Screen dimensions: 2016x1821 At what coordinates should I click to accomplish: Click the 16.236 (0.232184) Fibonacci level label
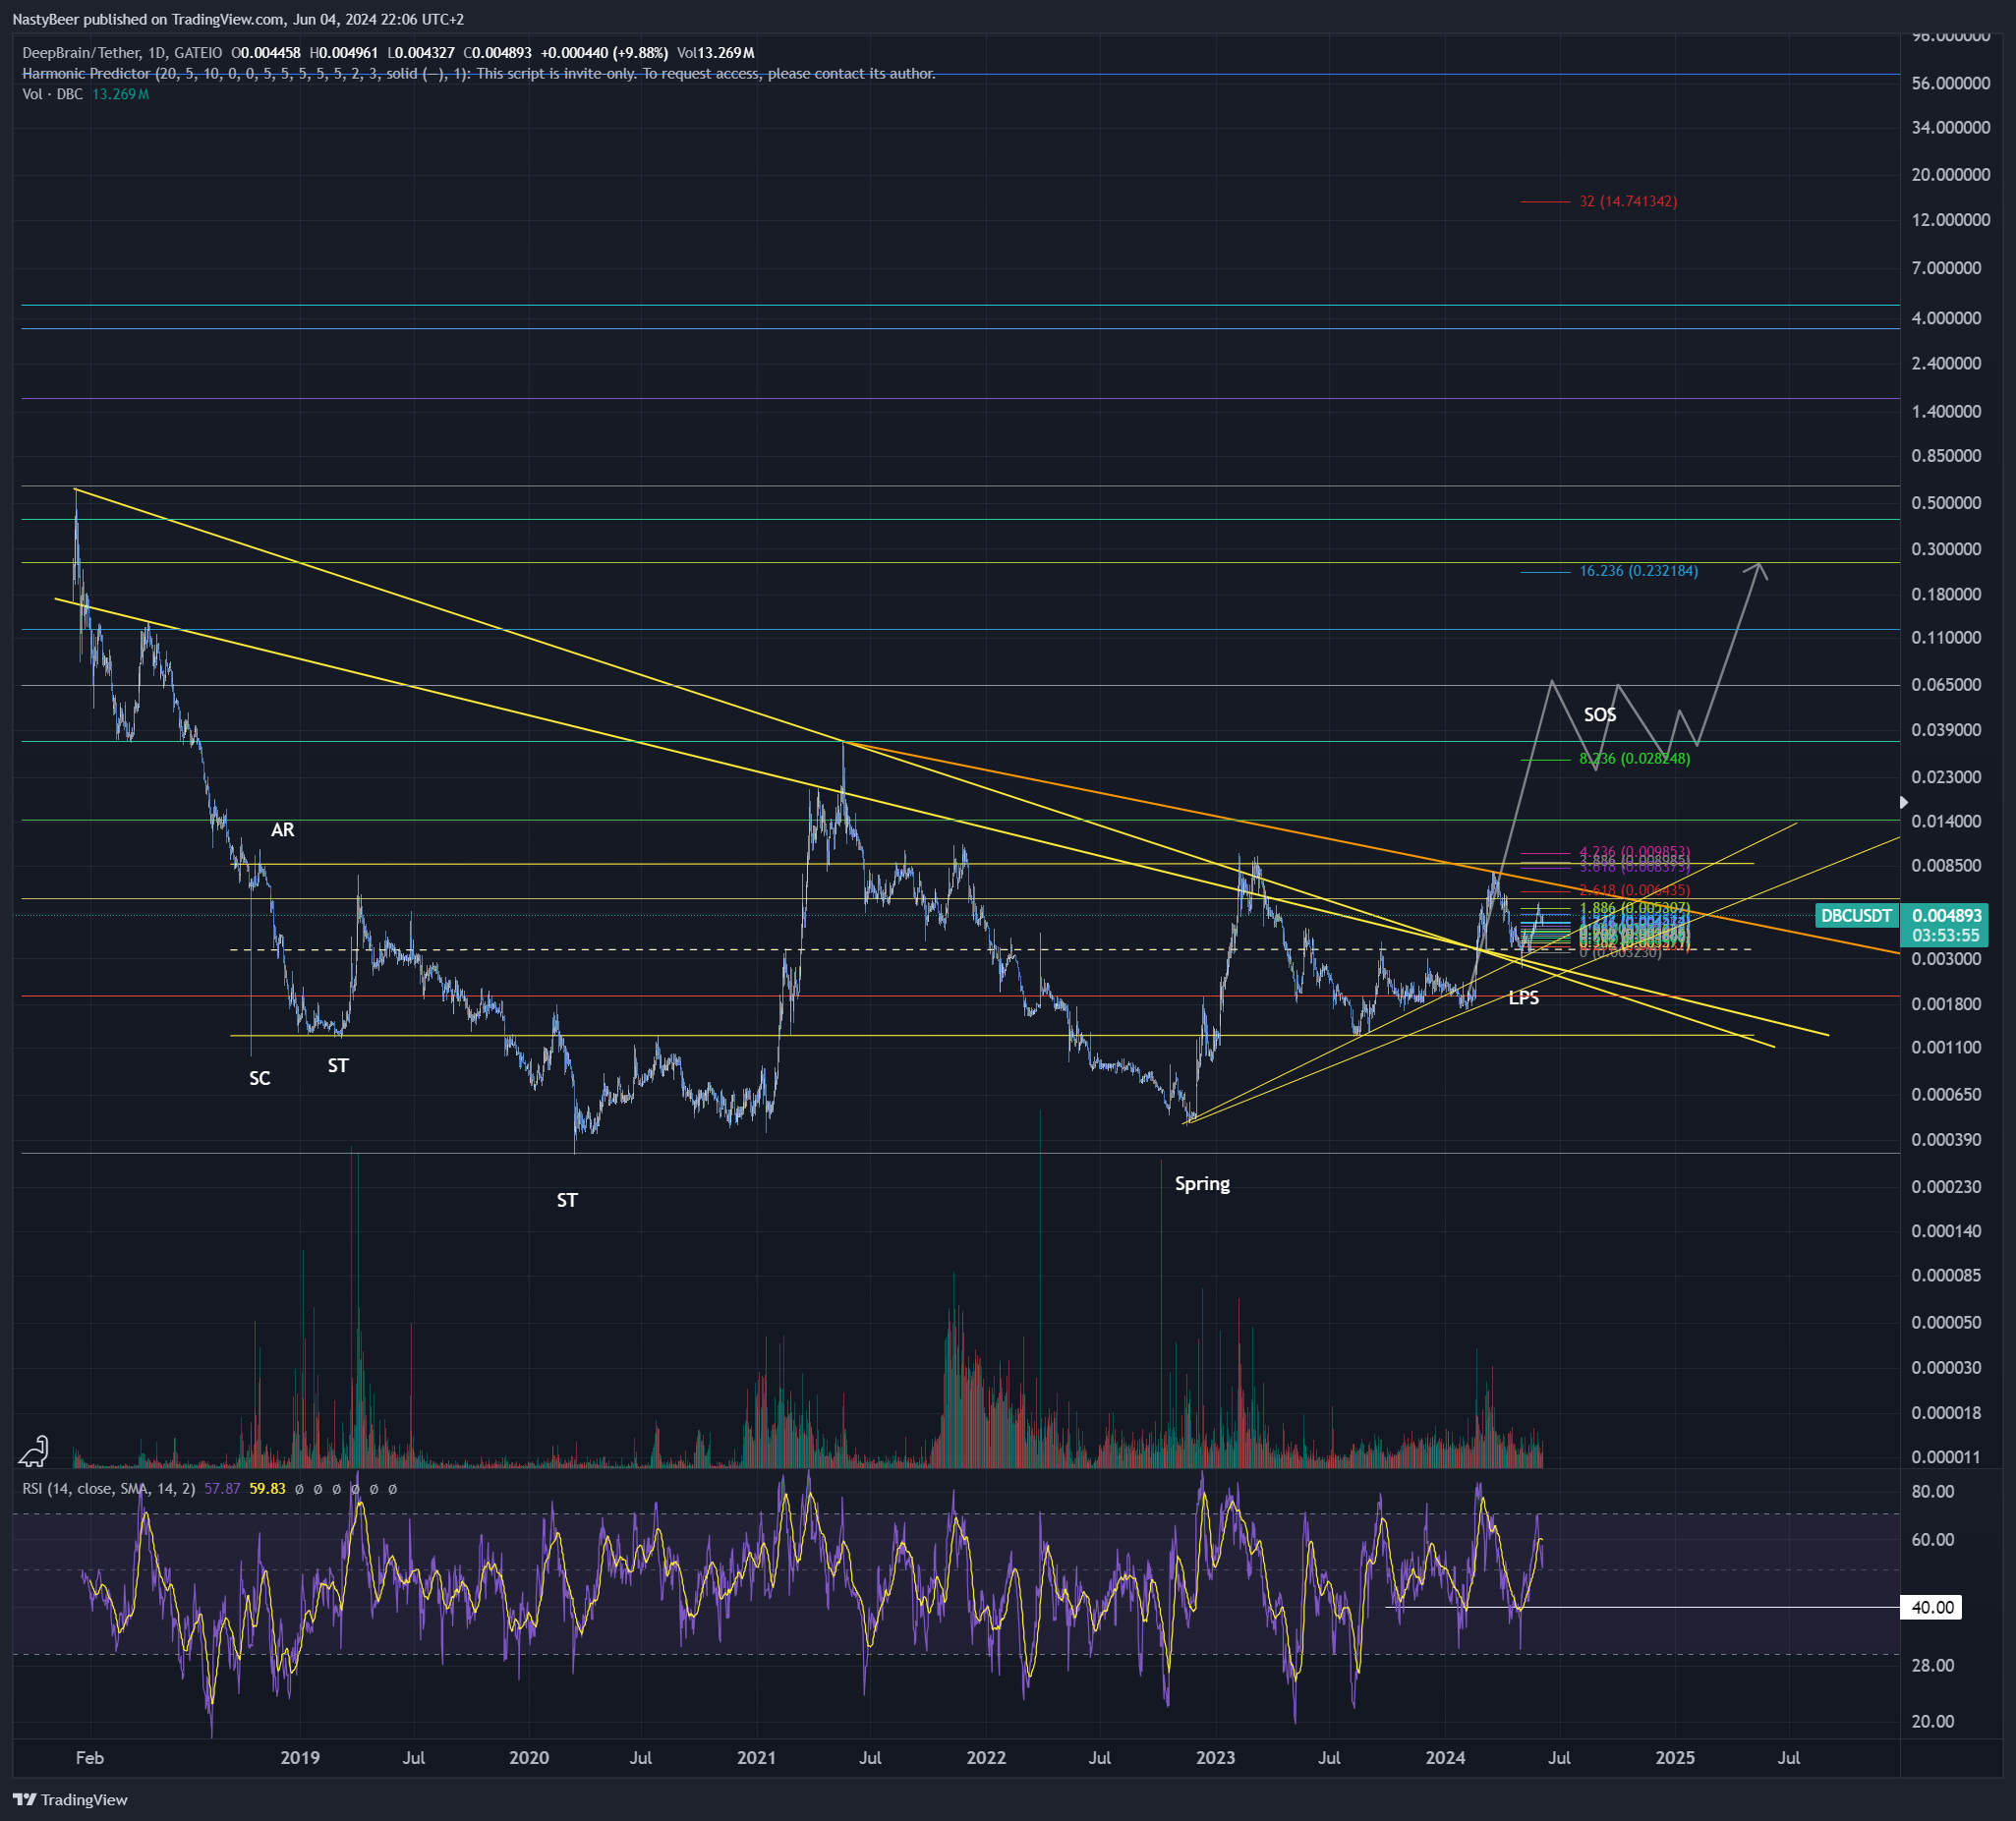[x=1638, y=571]
